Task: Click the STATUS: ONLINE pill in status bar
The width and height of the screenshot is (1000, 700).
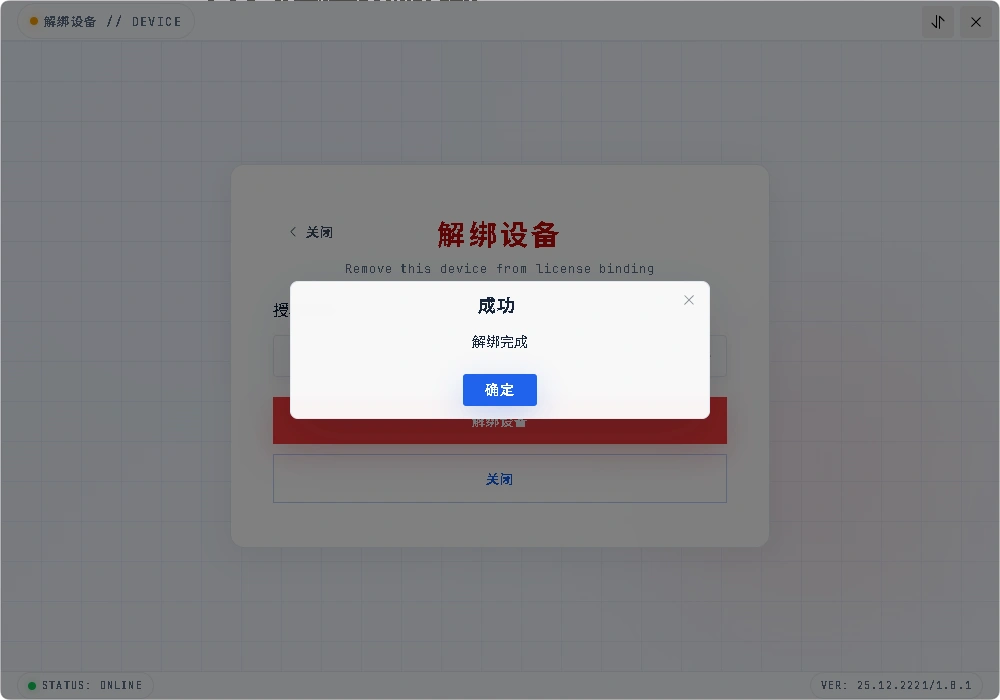Action: point(85,685)
